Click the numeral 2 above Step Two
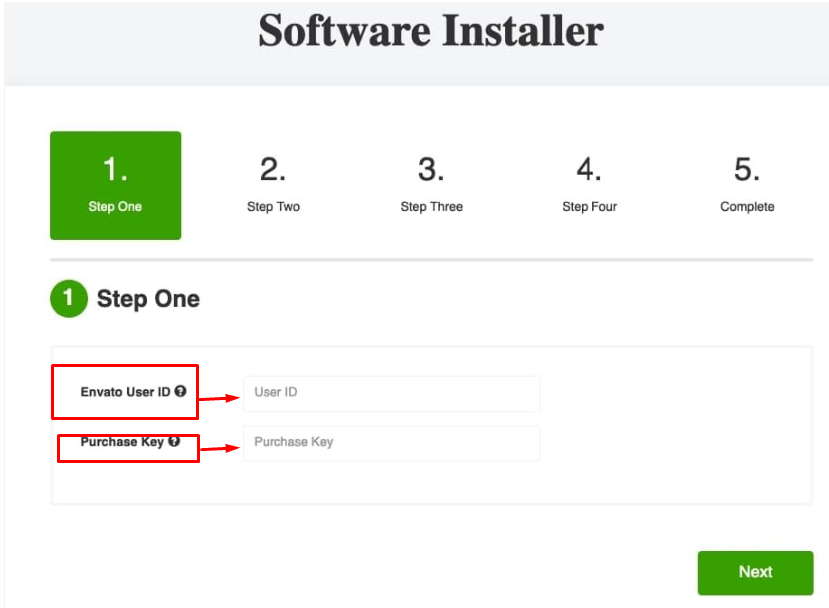Viewport: 829px width, 608px height. [273, 170]
